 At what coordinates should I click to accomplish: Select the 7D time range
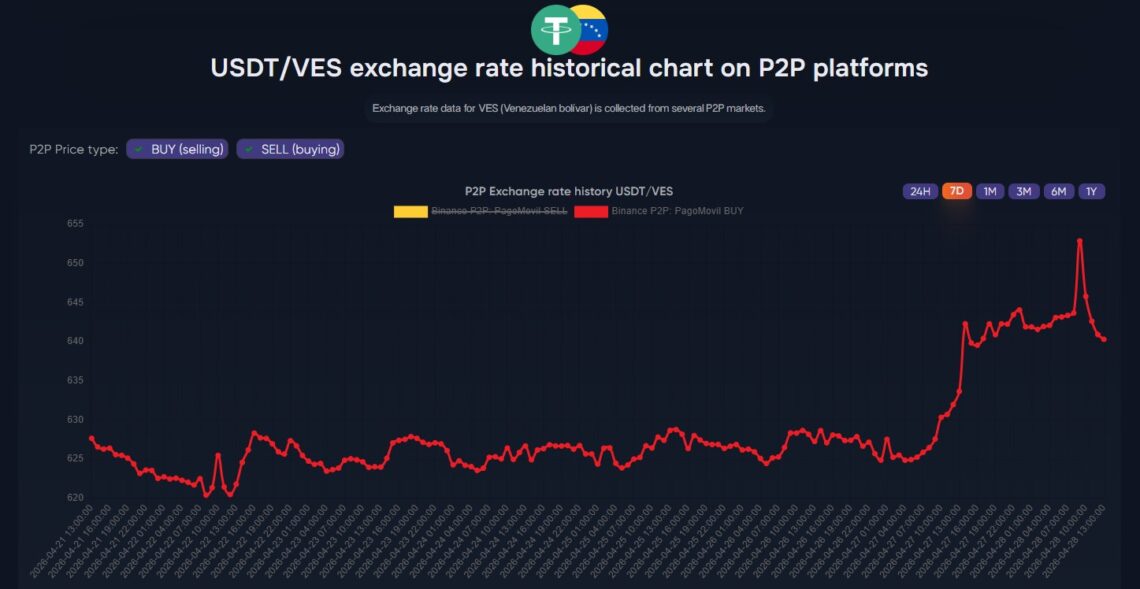[957, 191]
